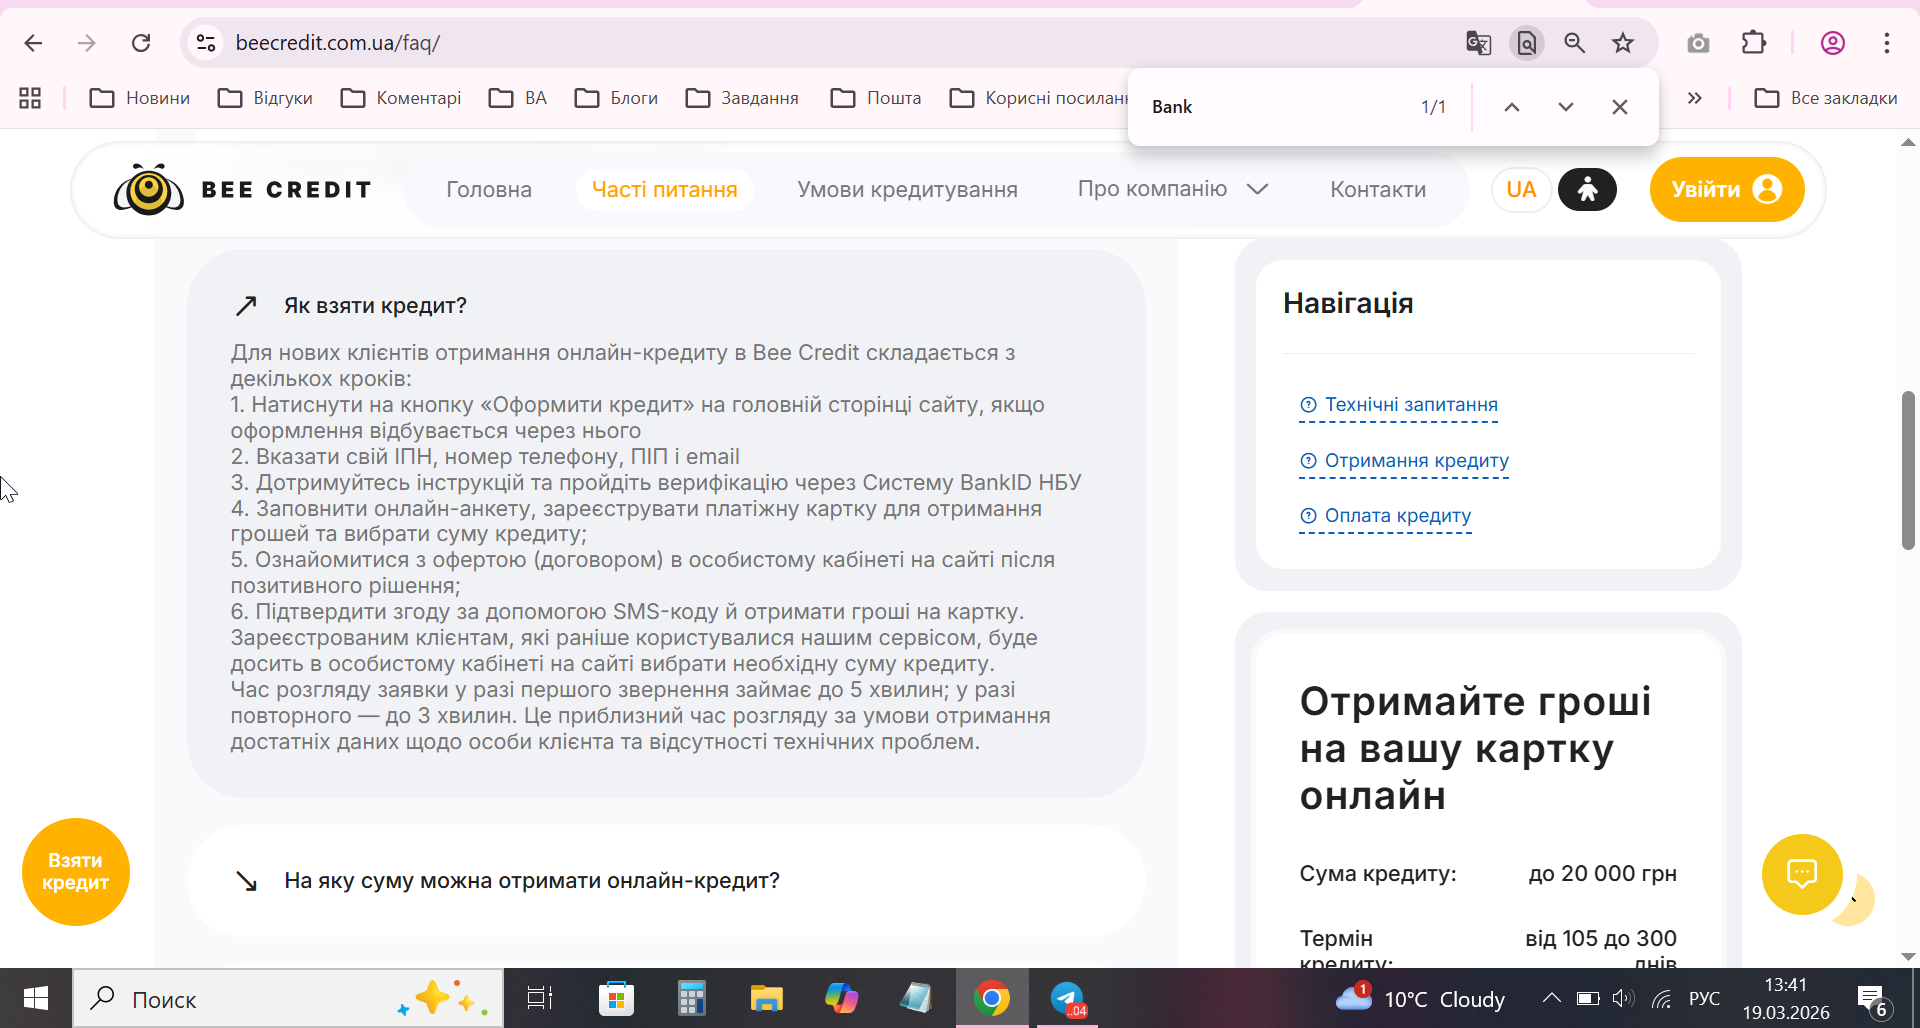
Task: Click the Увійти login button
Action: [x=1727, y=189]
